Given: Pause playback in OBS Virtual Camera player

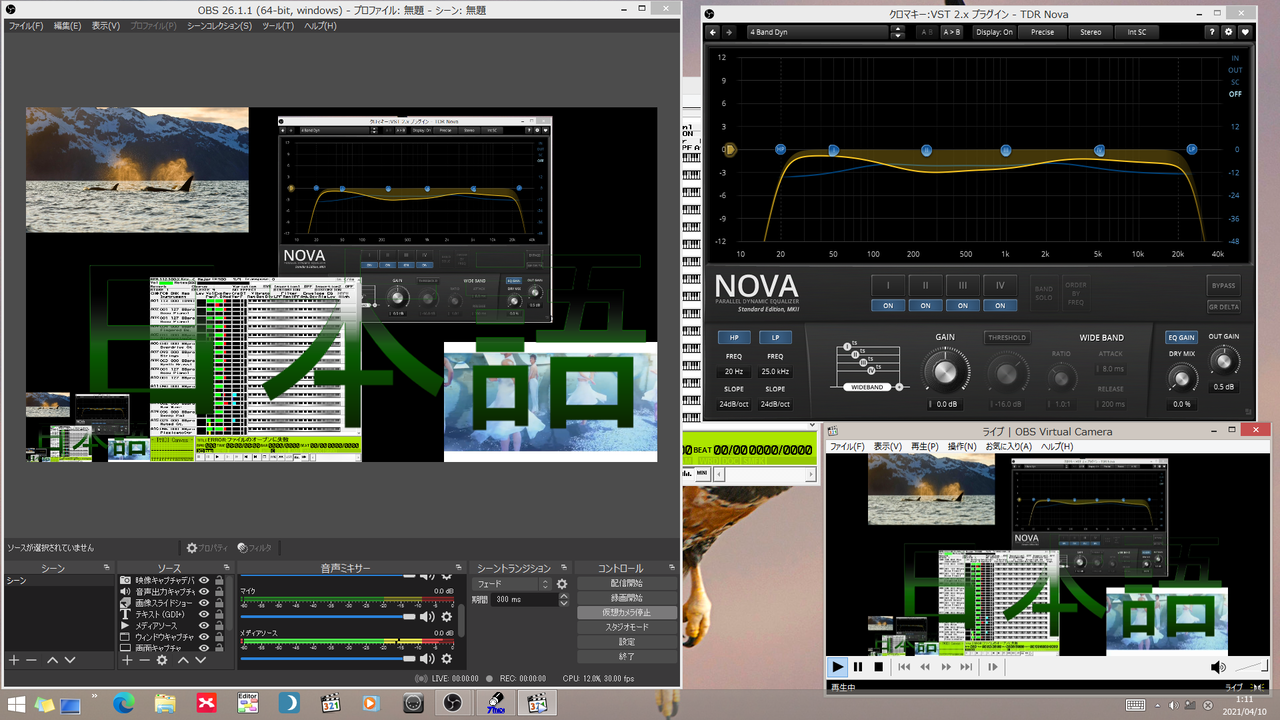Looking at the screenshot, I should pos(858,667).
